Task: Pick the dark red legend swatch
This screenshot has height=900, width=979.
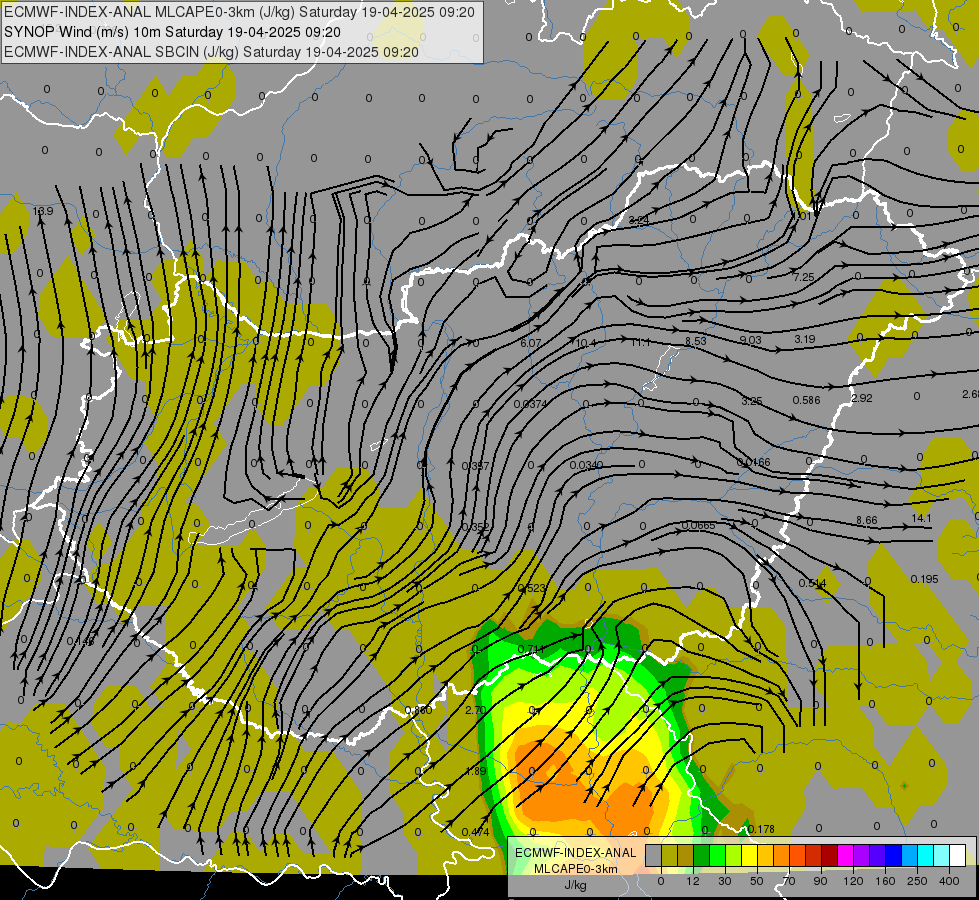Action: coord(829,856)
